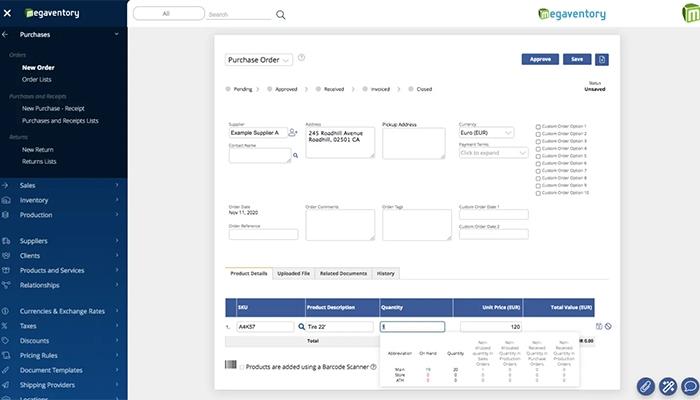Close the sidebar with the X icon
Image resolution: width=700 pixels, height=400 pixels.
[x=7, y=13]
